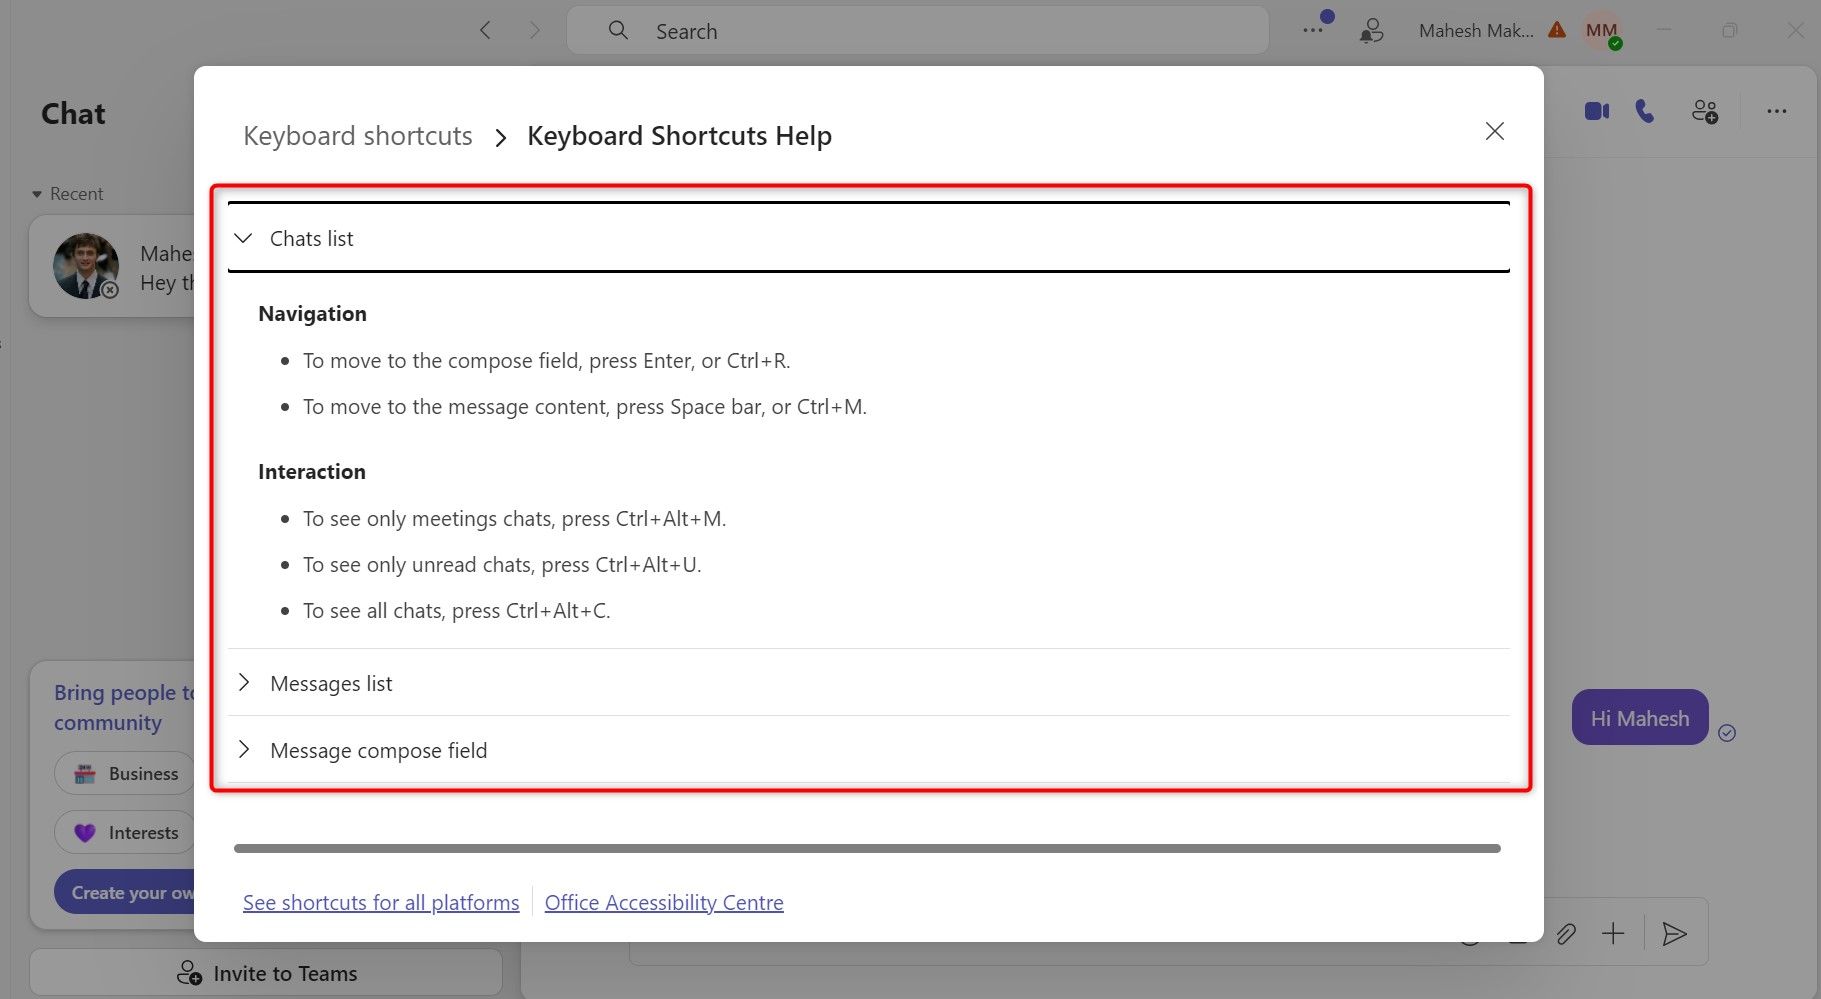The width and height of the screenshot is (1821, 999).
Task: Click the horizontal scrollbar in the dialog
Action: 866,847
